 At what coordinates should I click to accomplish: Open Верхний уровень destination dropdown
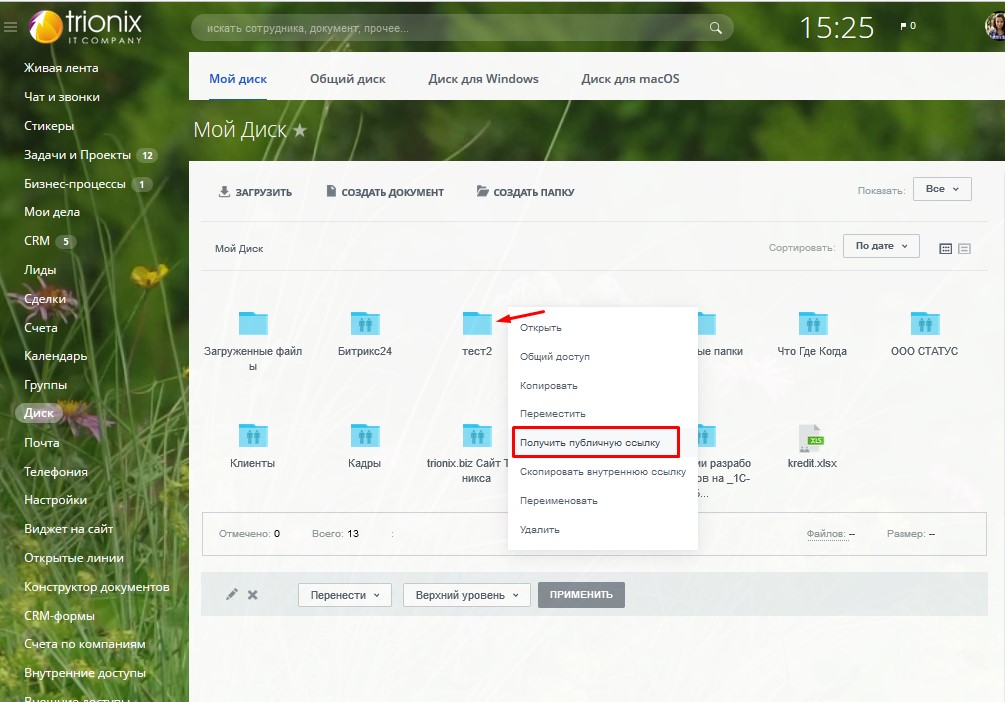(x=467, y=595)
